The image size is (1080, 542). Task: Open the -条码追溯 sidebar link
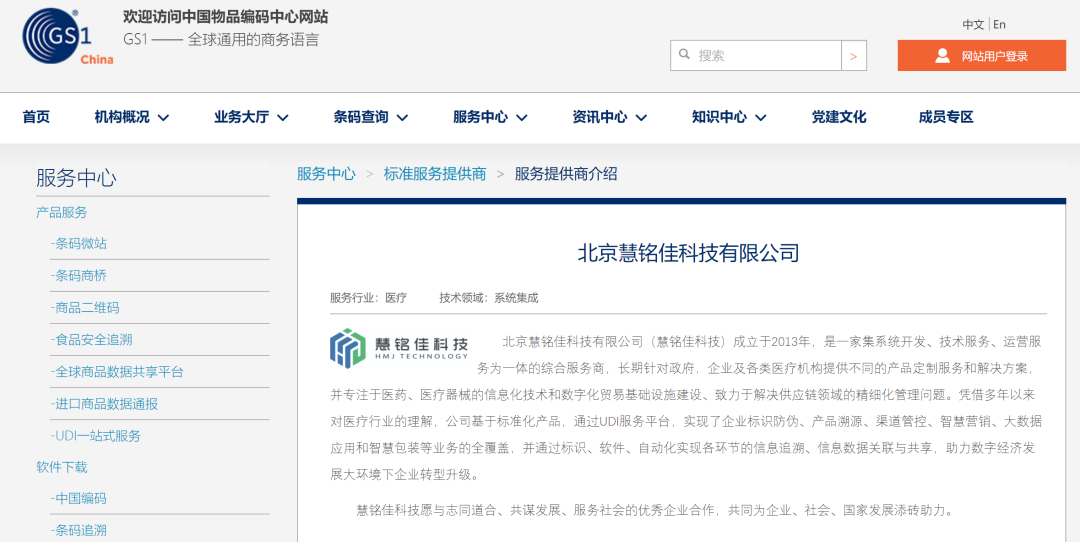(x=79, y=530)
